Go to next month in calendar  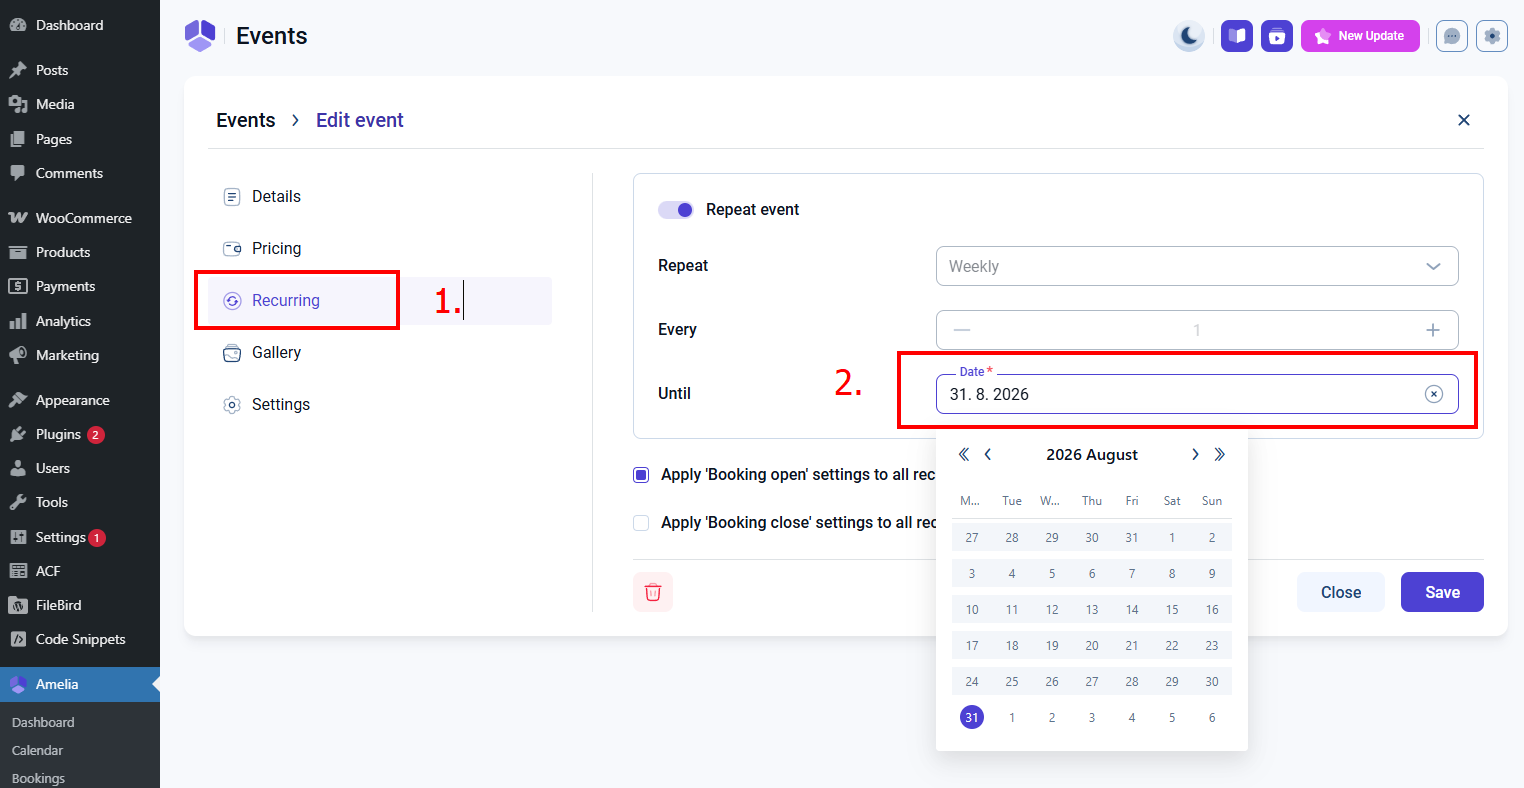[x=1195, y=454]
